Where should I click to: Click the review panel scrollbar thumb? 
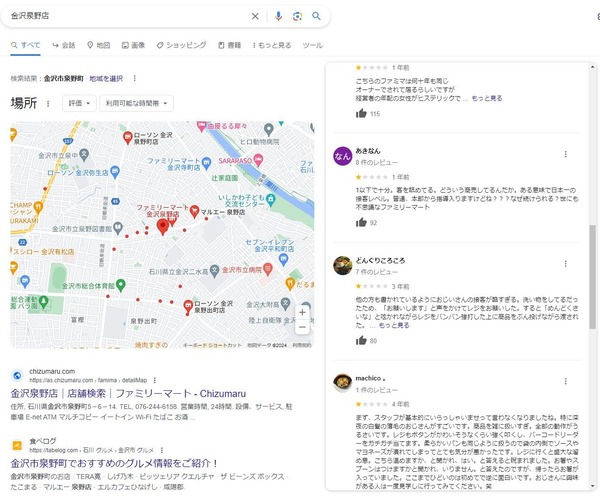(x=592, y=277)
